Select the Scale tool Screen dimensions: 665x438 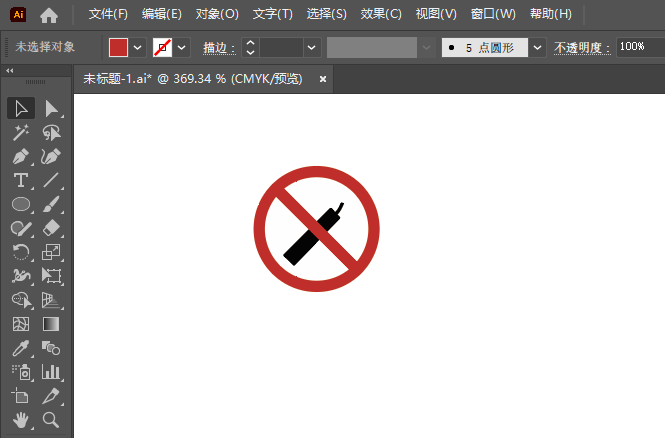pyautogui.click(x=51, y=252)
